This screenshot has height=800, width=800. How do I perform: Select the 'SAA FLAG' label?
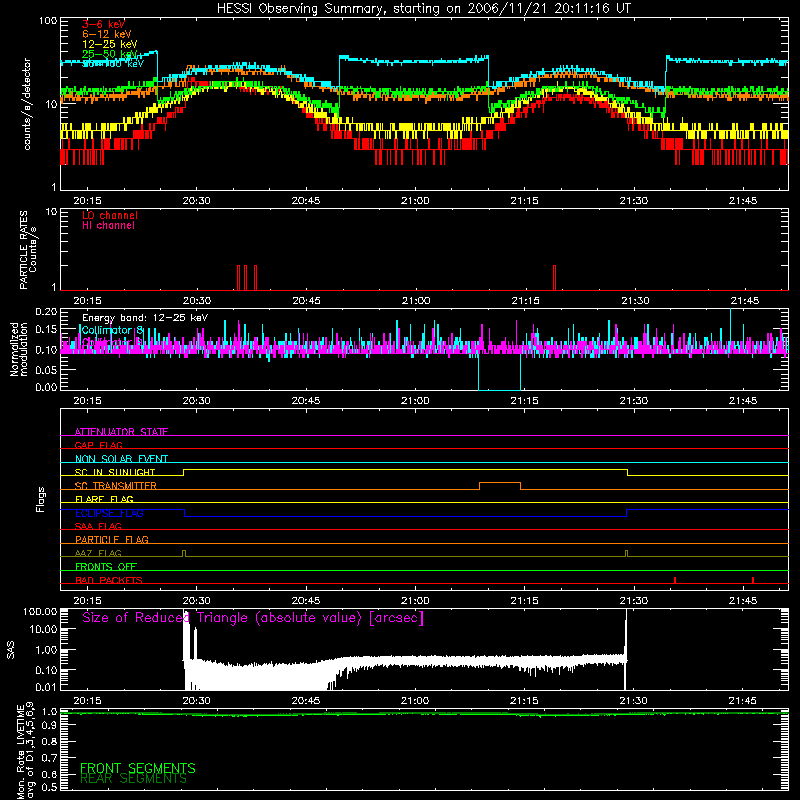[x=98, y=526]
